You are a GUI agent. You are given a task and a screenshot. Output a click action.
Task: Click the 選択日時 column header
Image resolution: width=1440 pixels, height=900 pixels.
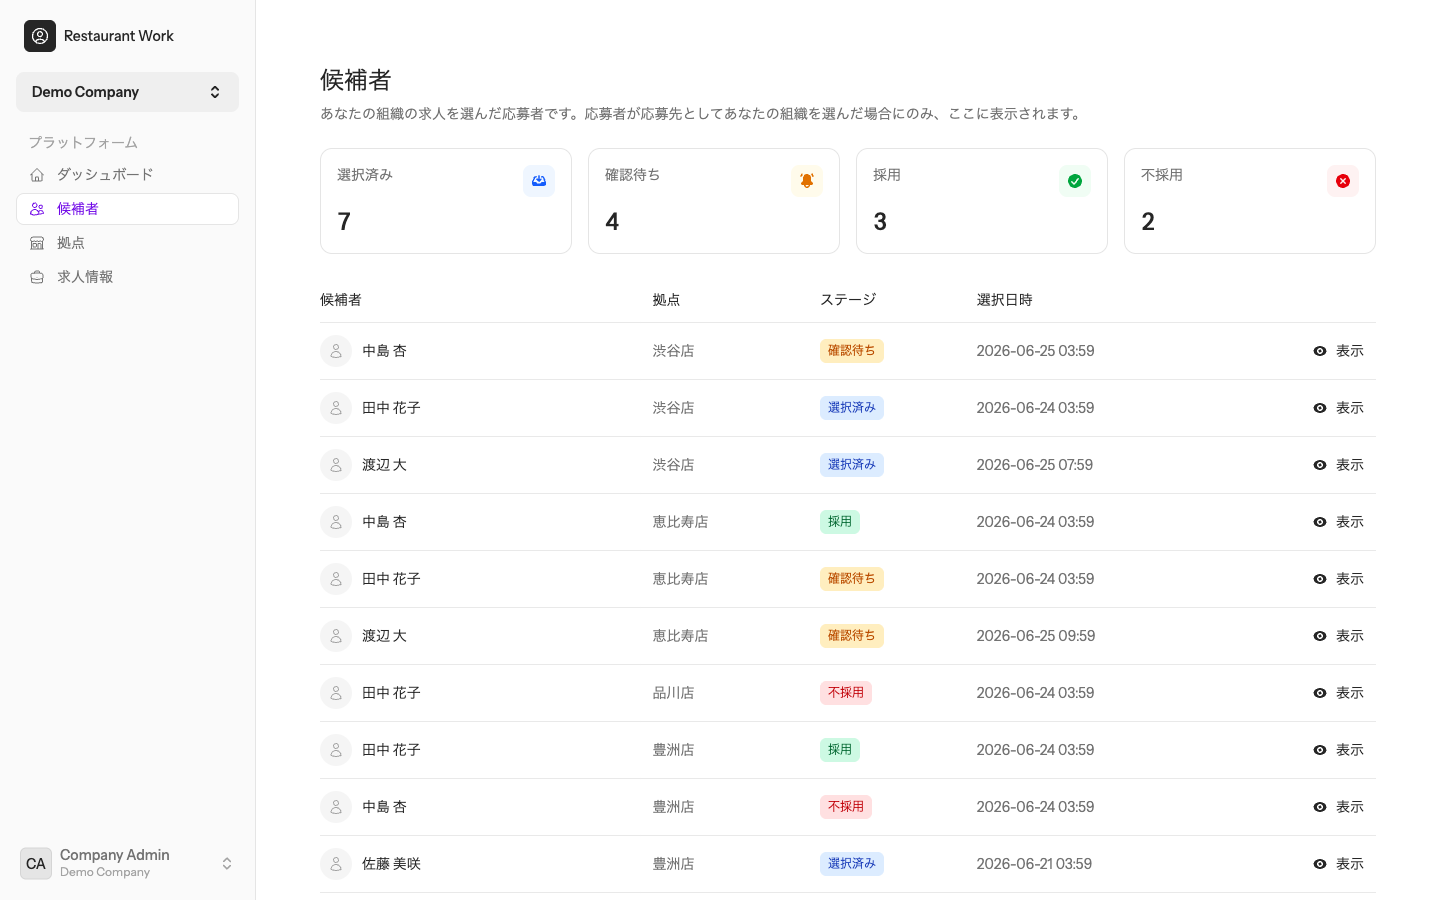coord(1004,300)
